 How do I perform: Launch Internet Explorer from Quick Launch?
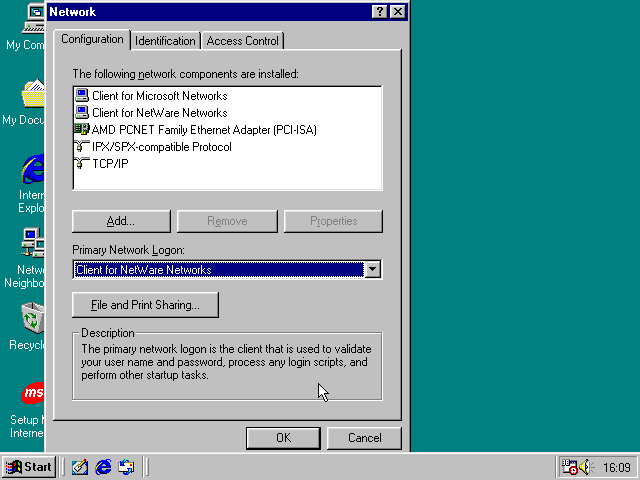[x=103, y=467]
